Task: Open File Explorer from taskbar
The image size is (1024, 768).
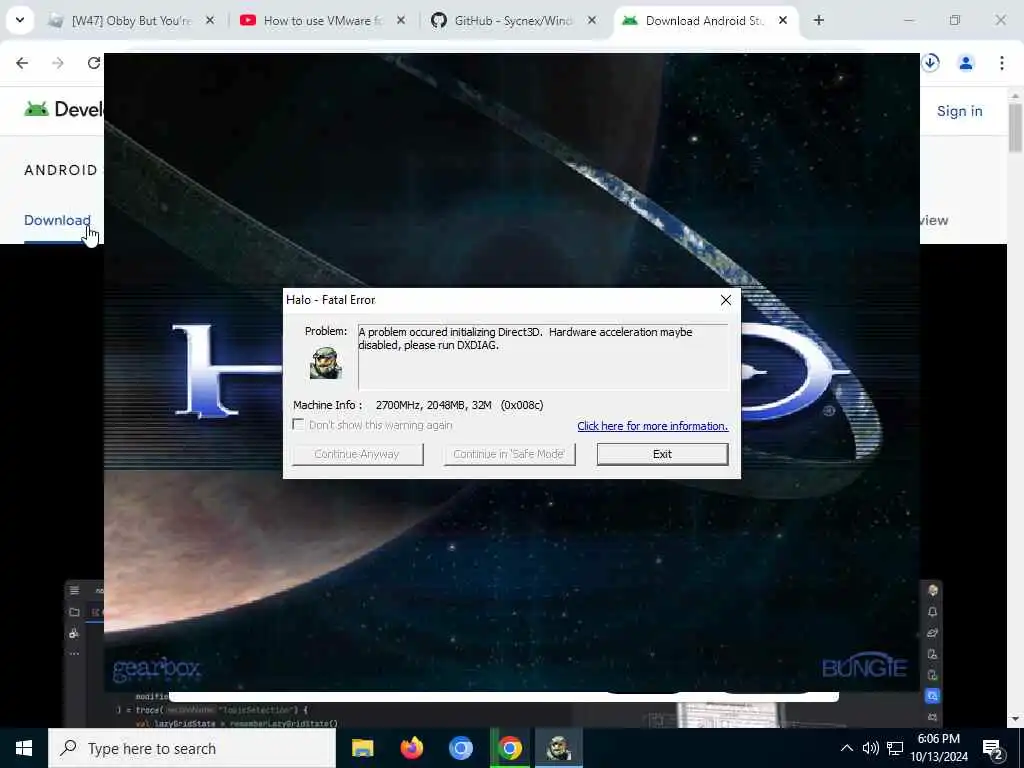Action: 362,748
